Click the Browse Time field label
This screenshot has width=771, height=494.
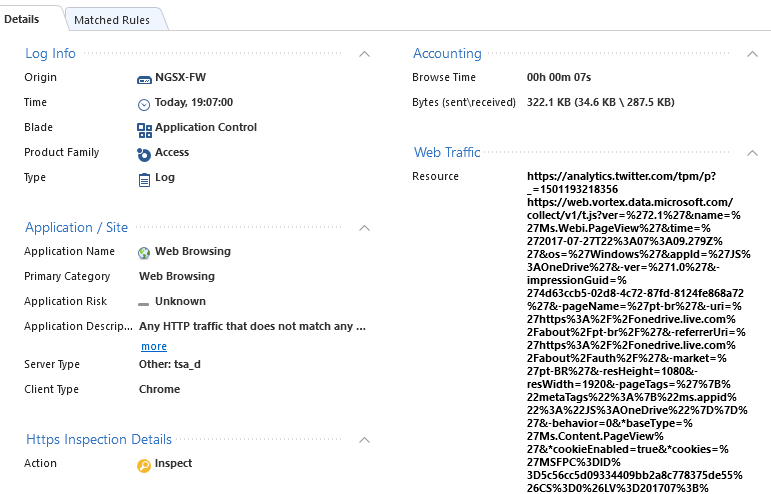click(x=444, y=77)
